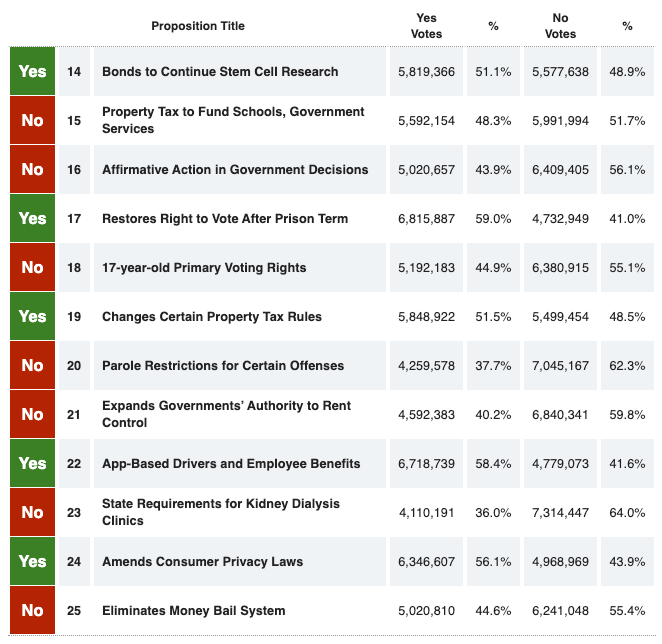Open Bonds to Continue Stem Cell Research
This screenshot has width=662, height=644.
pos(220,72)
